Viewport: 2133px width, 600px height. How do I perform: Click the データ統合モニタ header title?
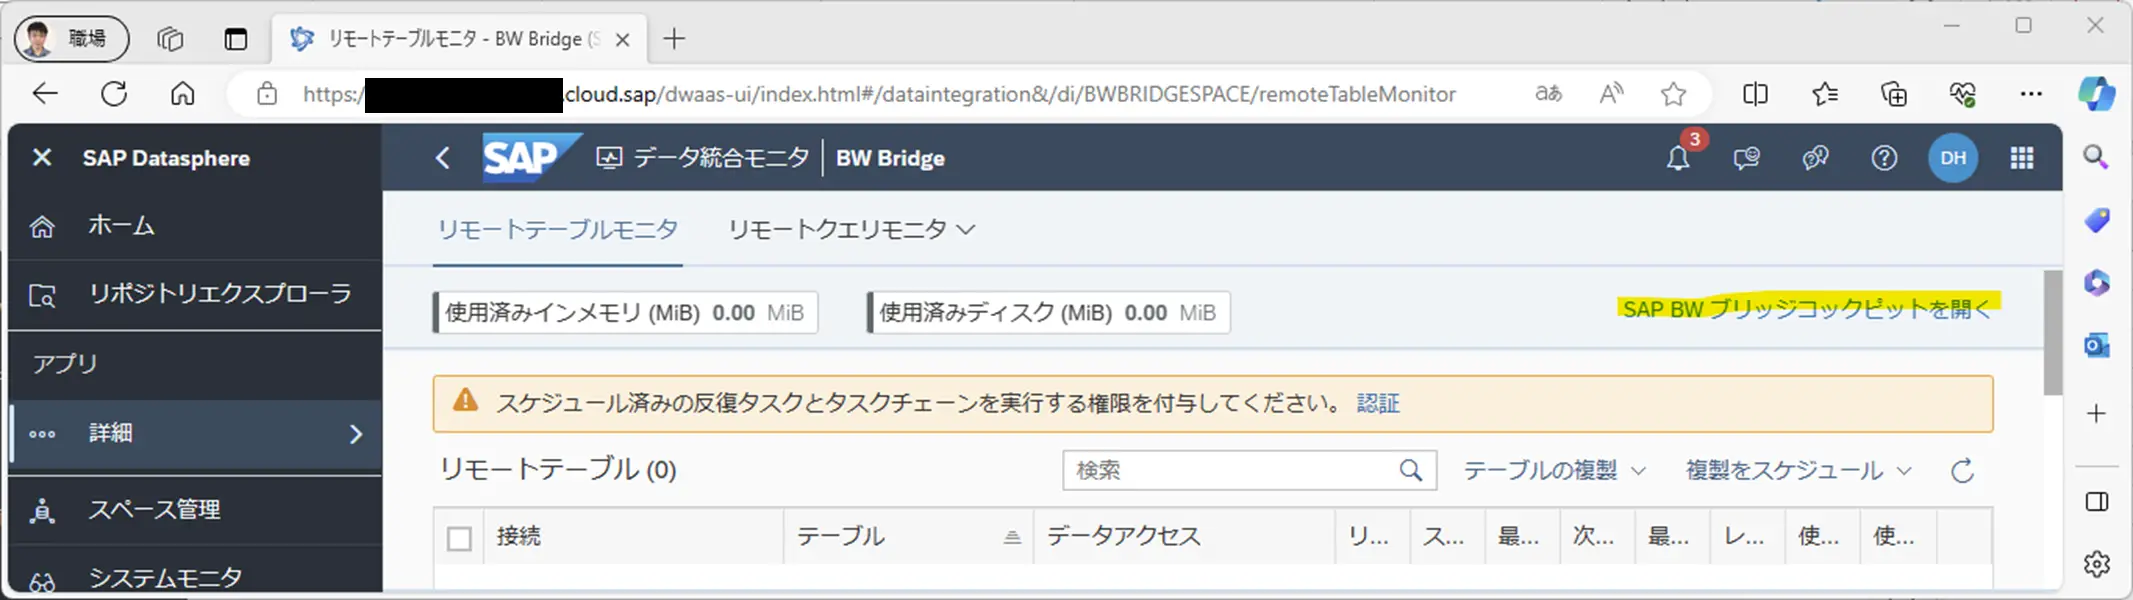721,158
